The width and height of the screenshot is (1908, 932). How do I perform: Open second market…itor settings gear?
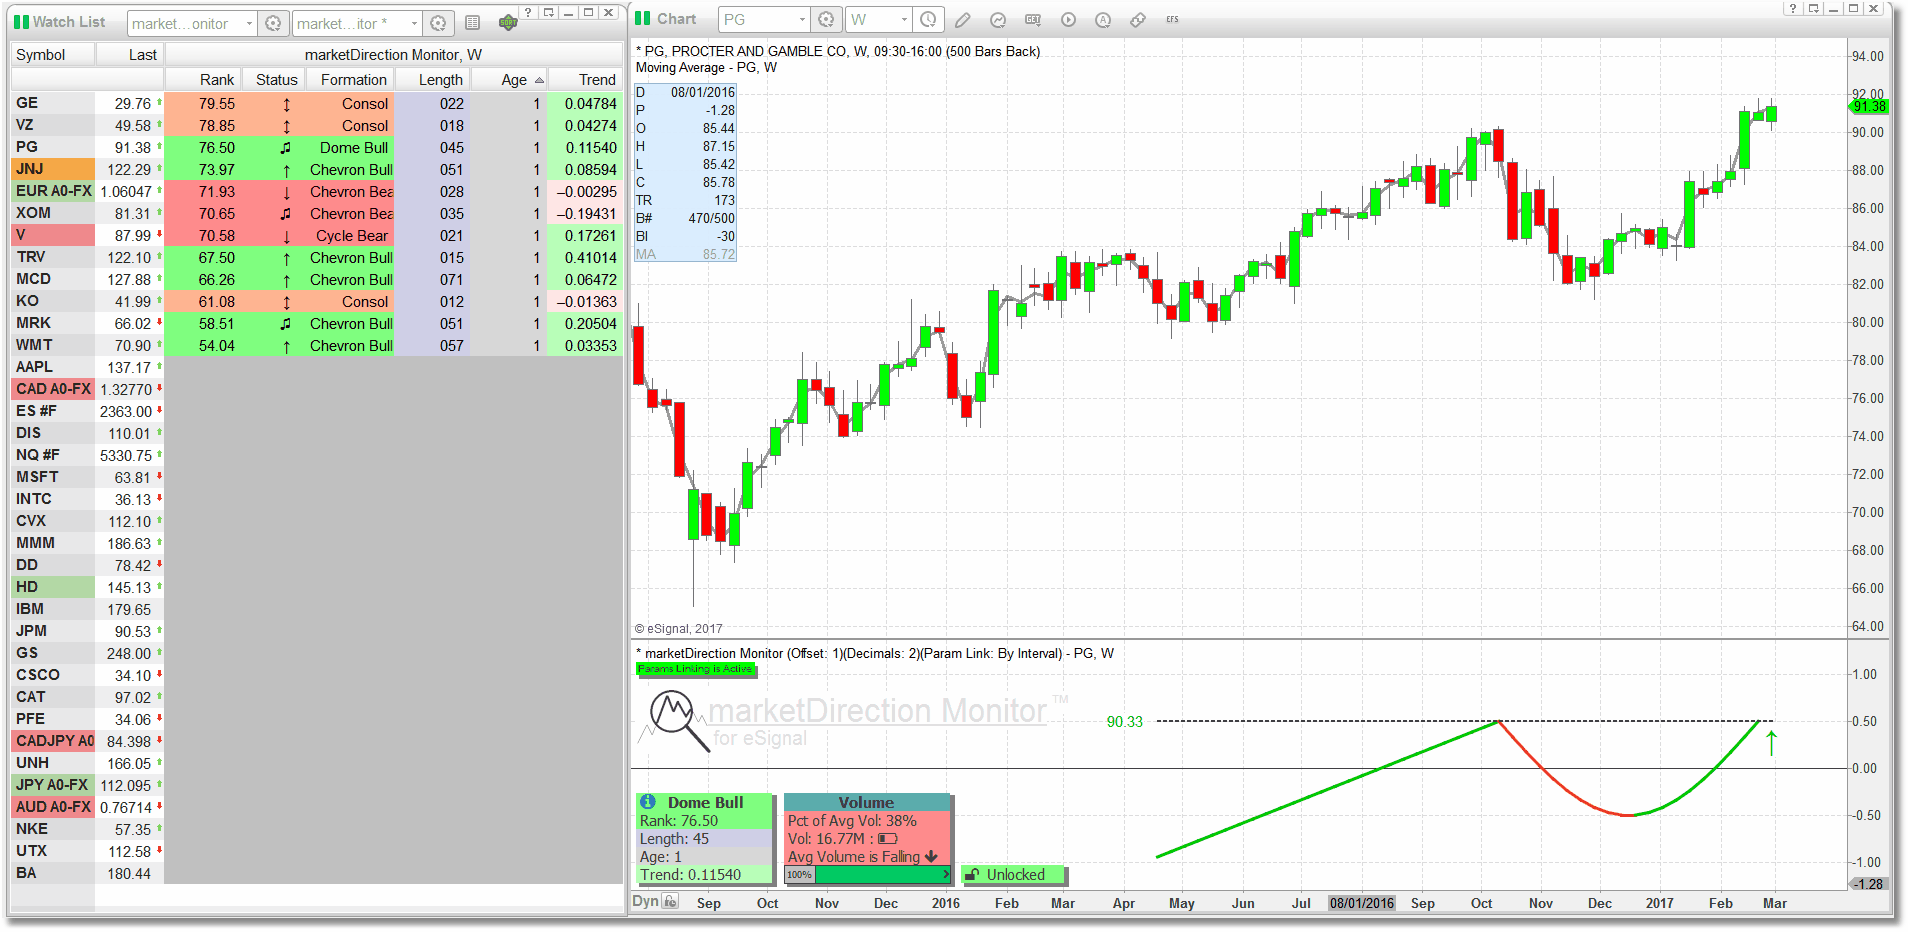coord(438,23)
